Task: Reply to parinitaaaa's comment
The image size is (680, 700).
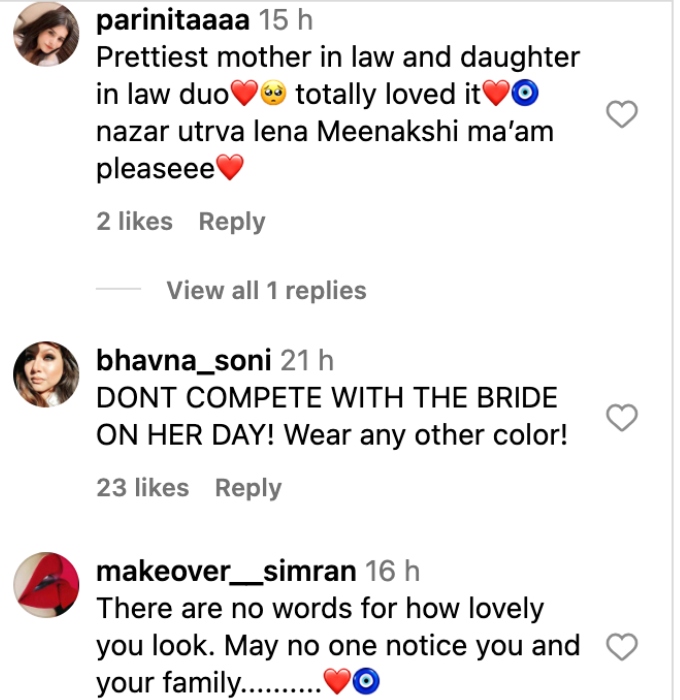Action: click(231, 221)
